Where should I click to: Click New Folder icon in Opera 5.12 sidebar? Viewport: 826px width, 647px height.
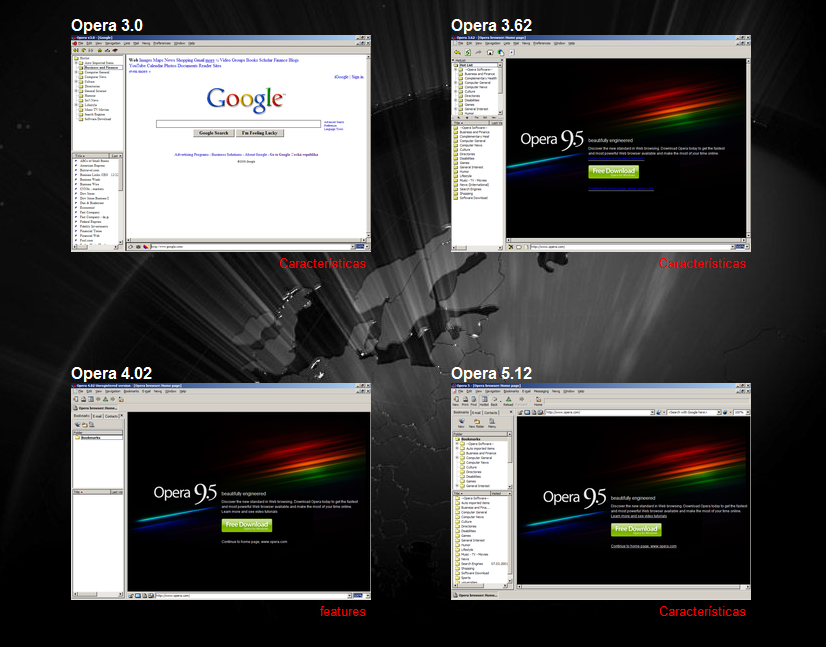click(x=477, y=423)
